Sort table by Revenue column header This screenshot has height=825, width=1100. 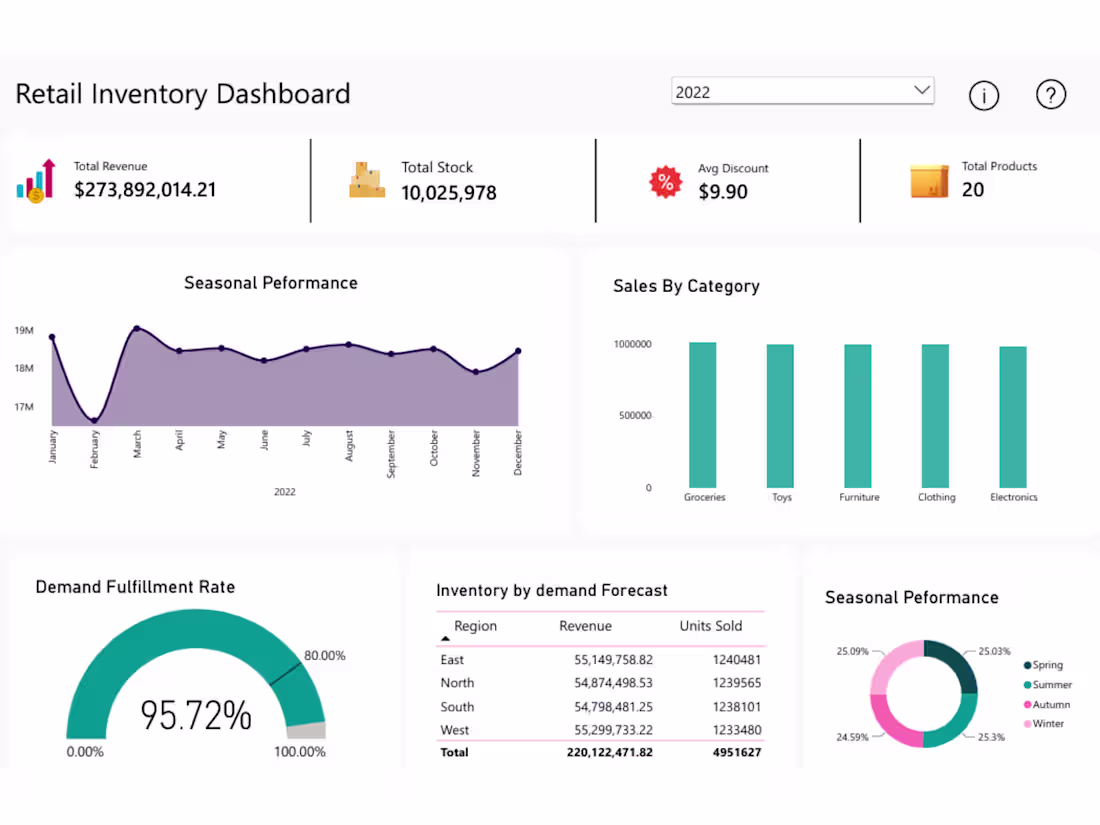585,626
